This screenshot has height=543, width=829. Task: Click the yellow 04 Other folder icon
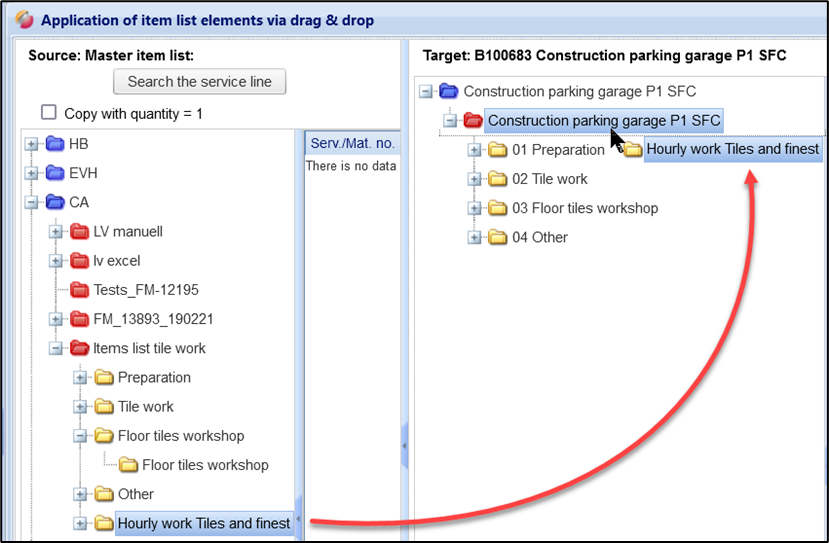coord(497,237)
